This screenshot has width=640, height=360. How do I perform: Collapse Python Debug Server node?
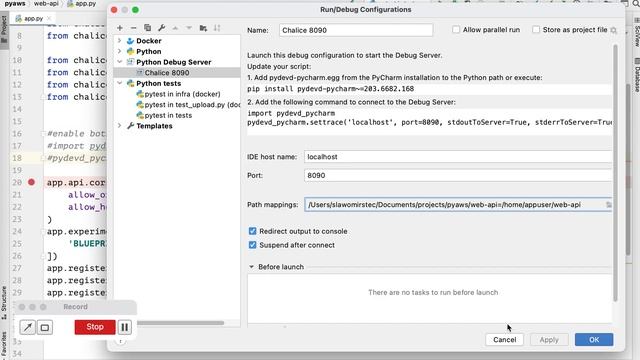[120, 62]
